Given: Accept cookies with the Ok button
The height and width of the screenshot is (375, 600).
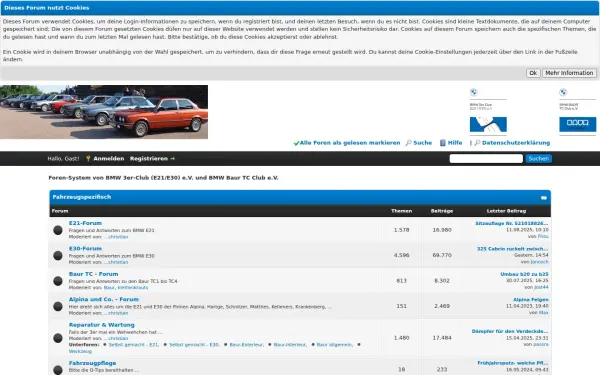Looking at the screenshot, I should pyautogui.click(x=533, y=73).
